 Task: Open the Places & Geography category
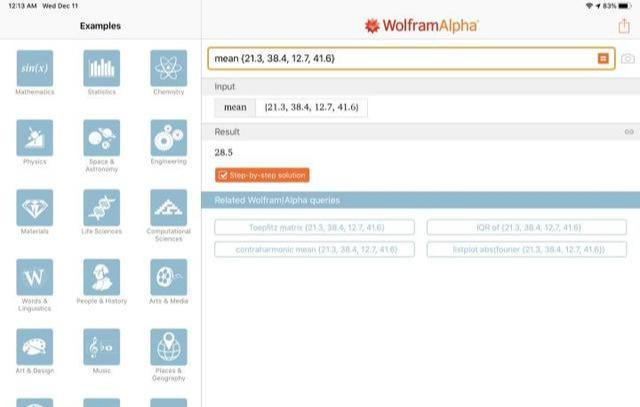click(169, 347)
